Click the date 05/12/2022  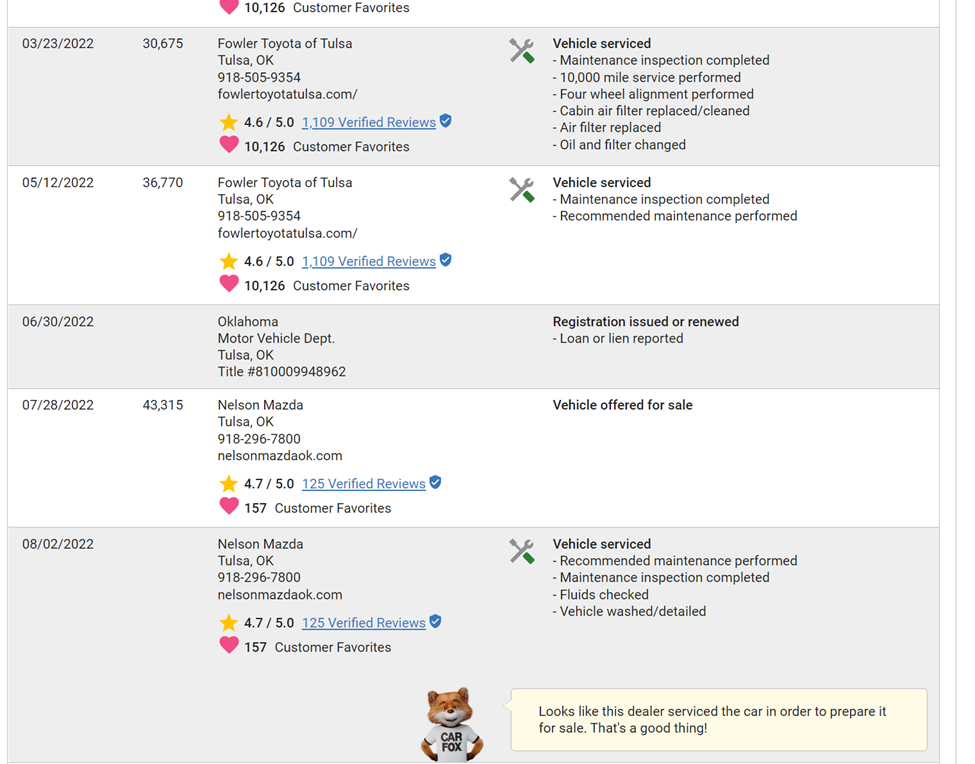point(58,183)
